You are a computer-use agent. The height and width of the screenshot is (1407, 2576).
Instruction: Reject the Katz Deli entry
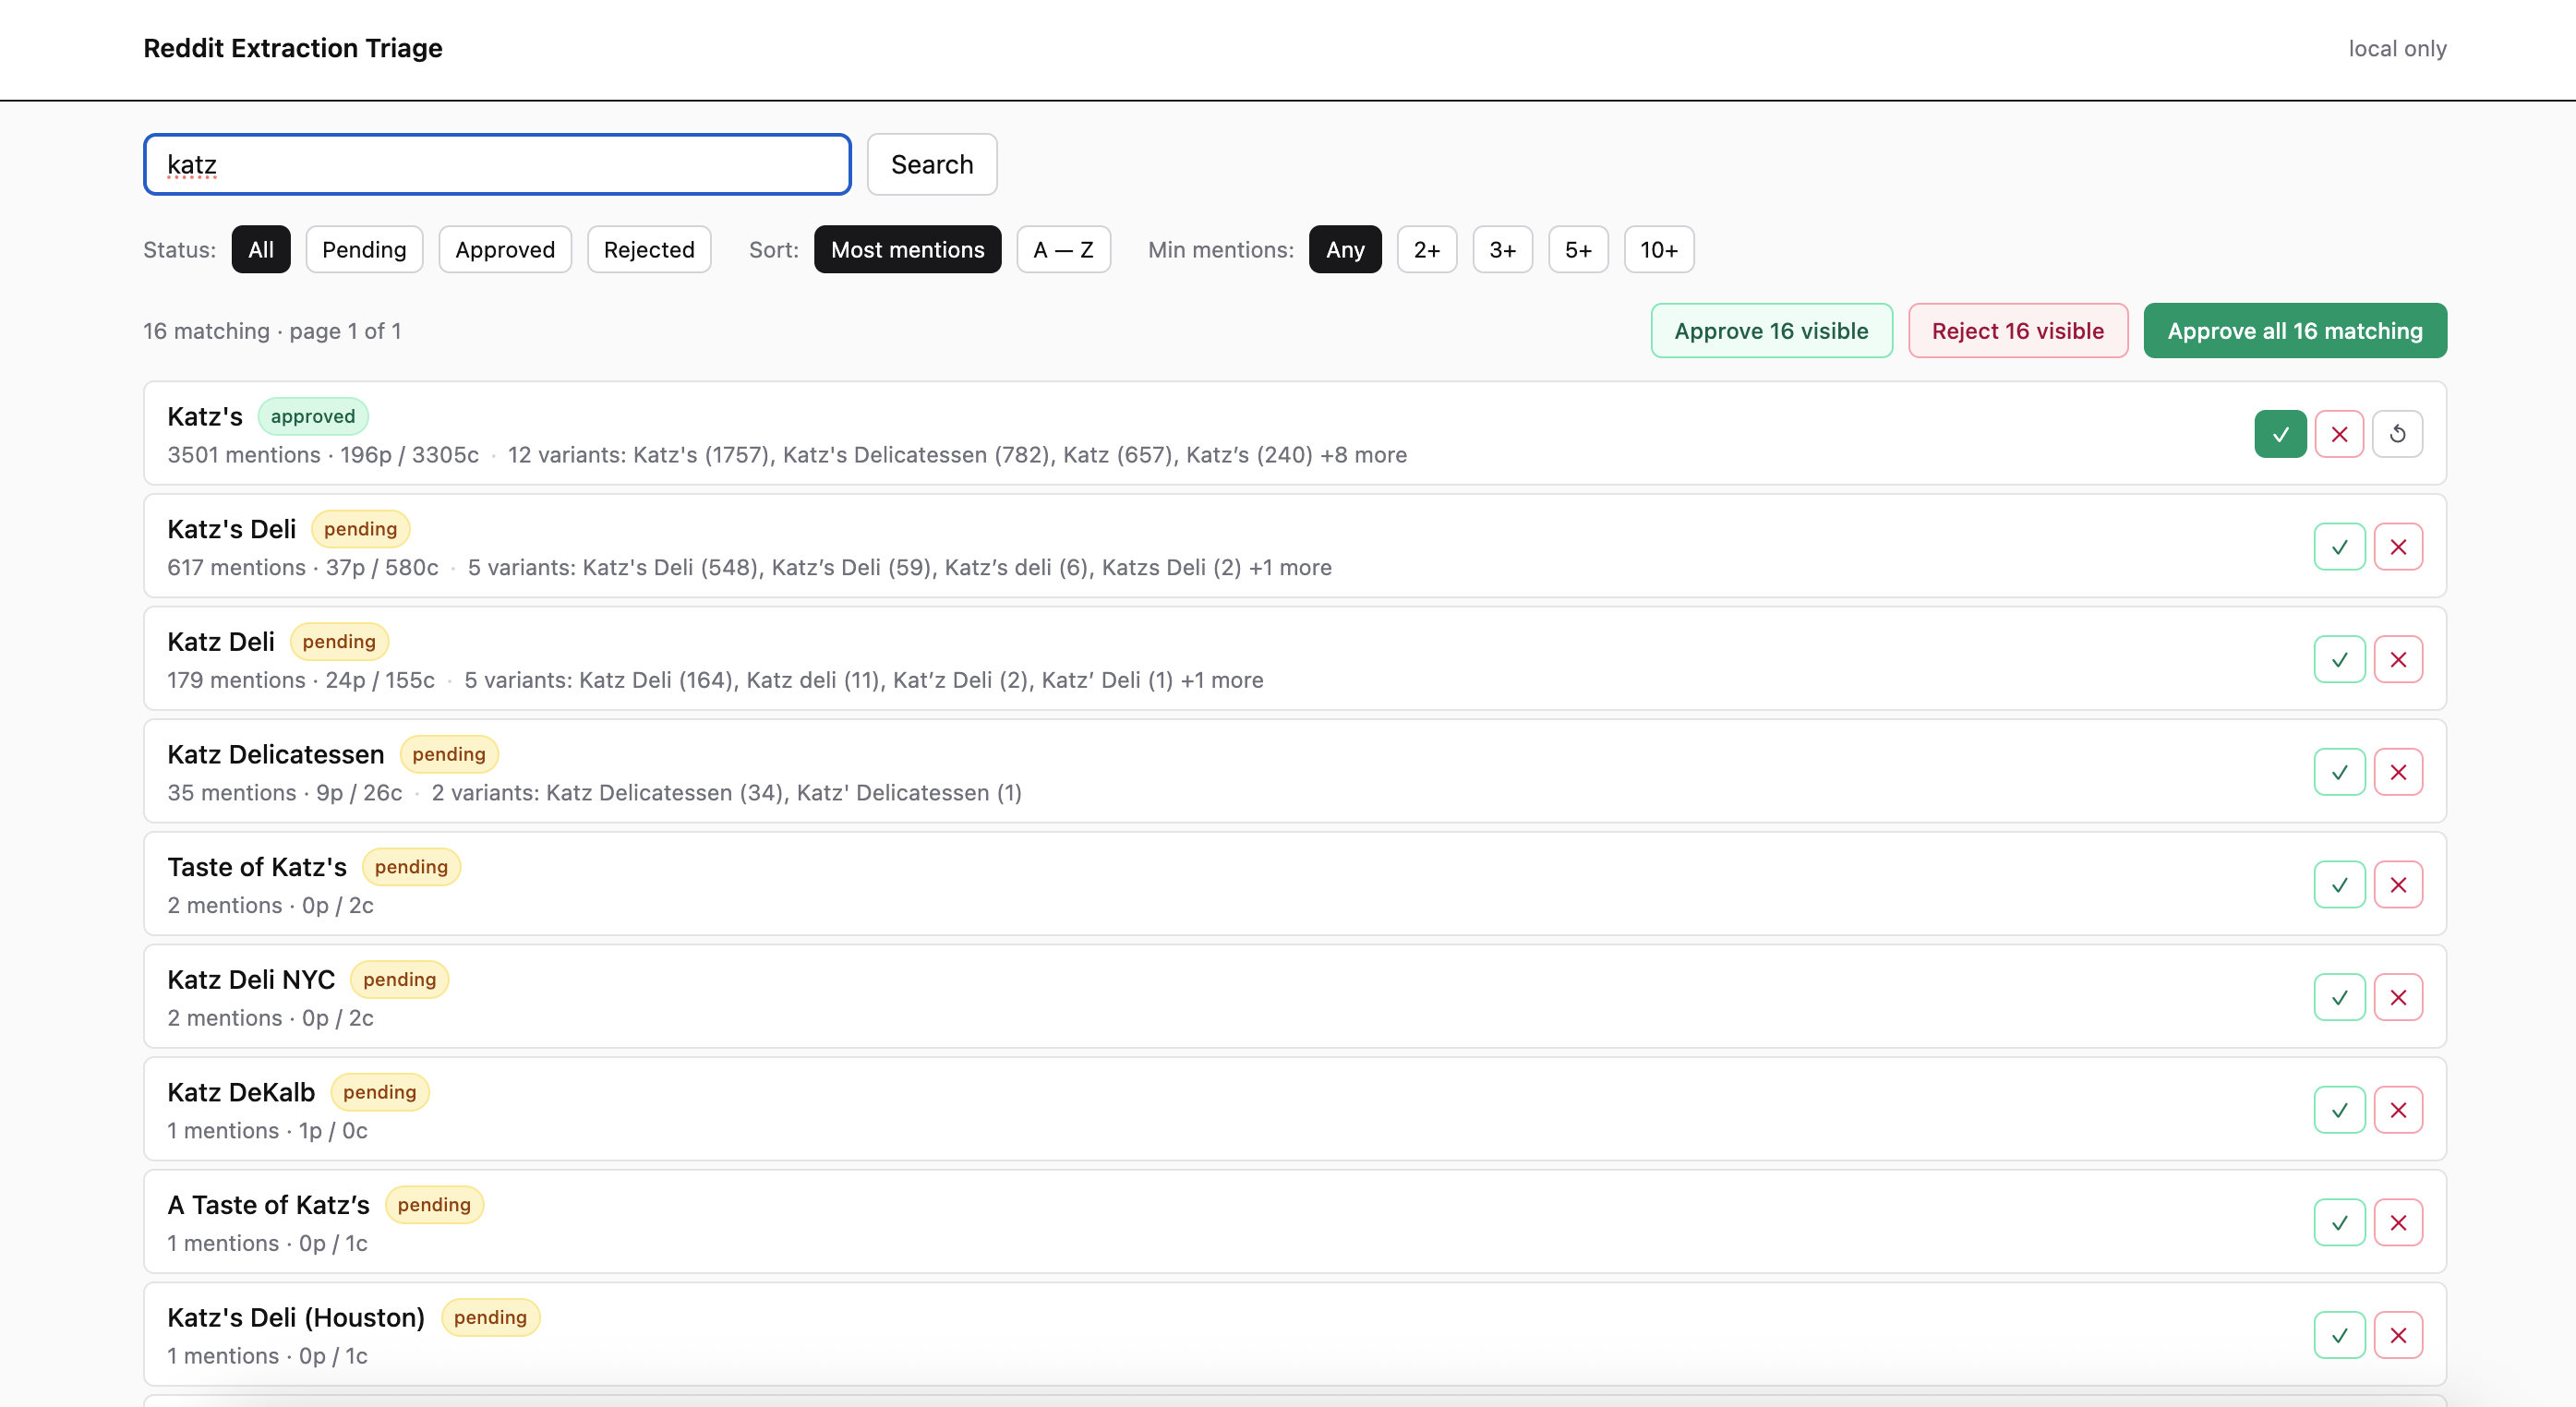[x=2398, y=659]
